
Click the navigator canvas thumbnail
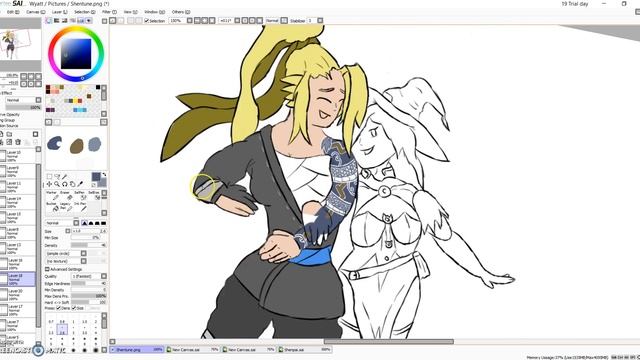pyautogui.click(x=20, y=44)
